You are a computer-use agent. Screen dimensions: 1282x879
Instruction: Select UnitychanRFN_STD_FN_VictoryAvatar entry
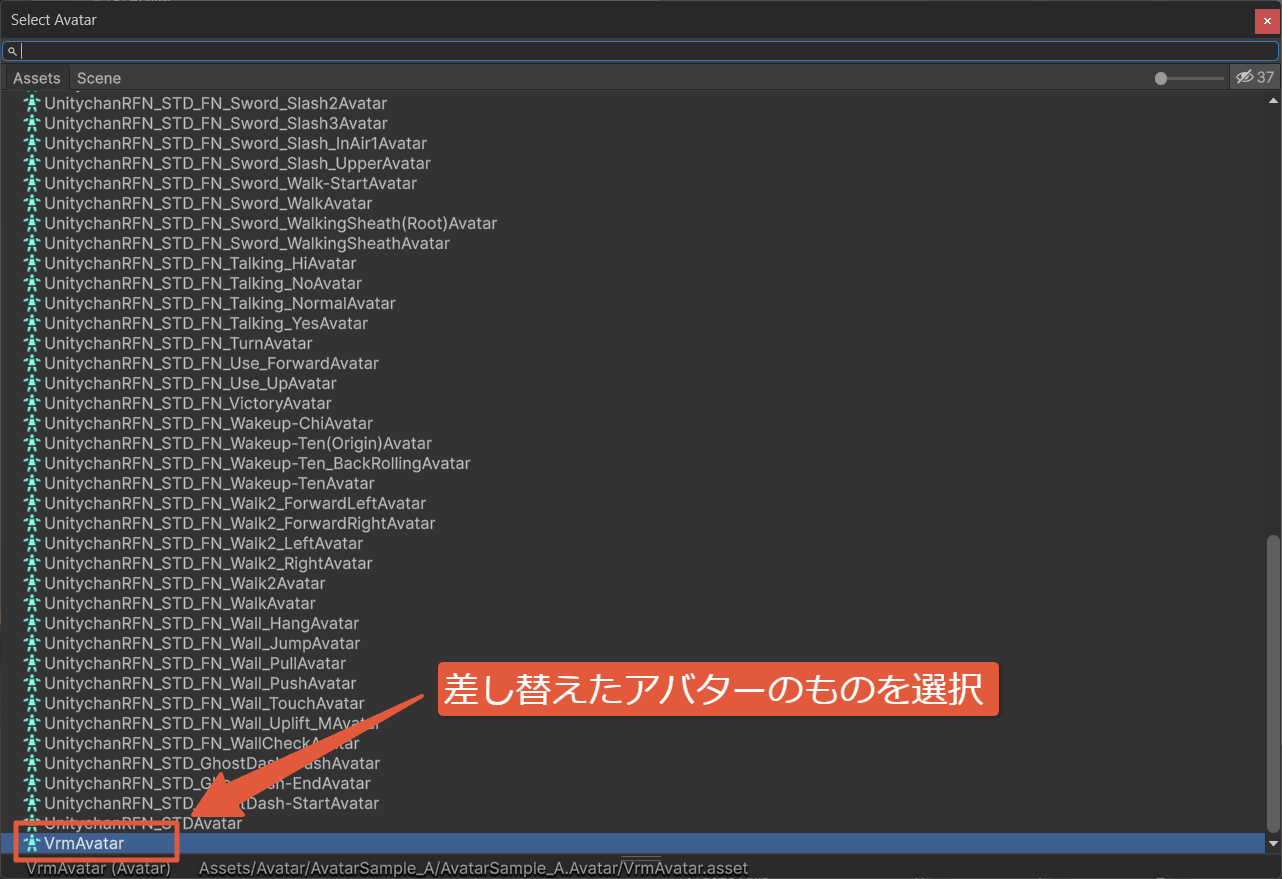188,403
